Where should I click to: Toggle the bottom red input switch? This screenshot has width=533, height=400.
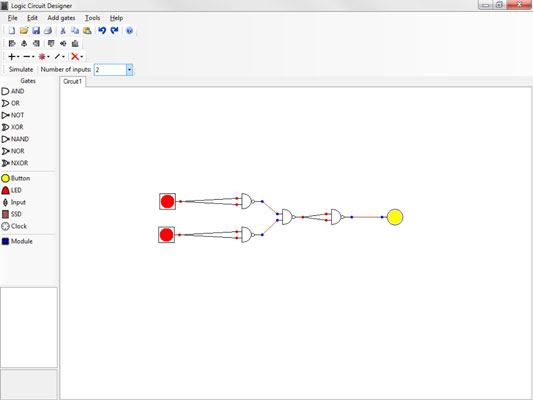167,234
